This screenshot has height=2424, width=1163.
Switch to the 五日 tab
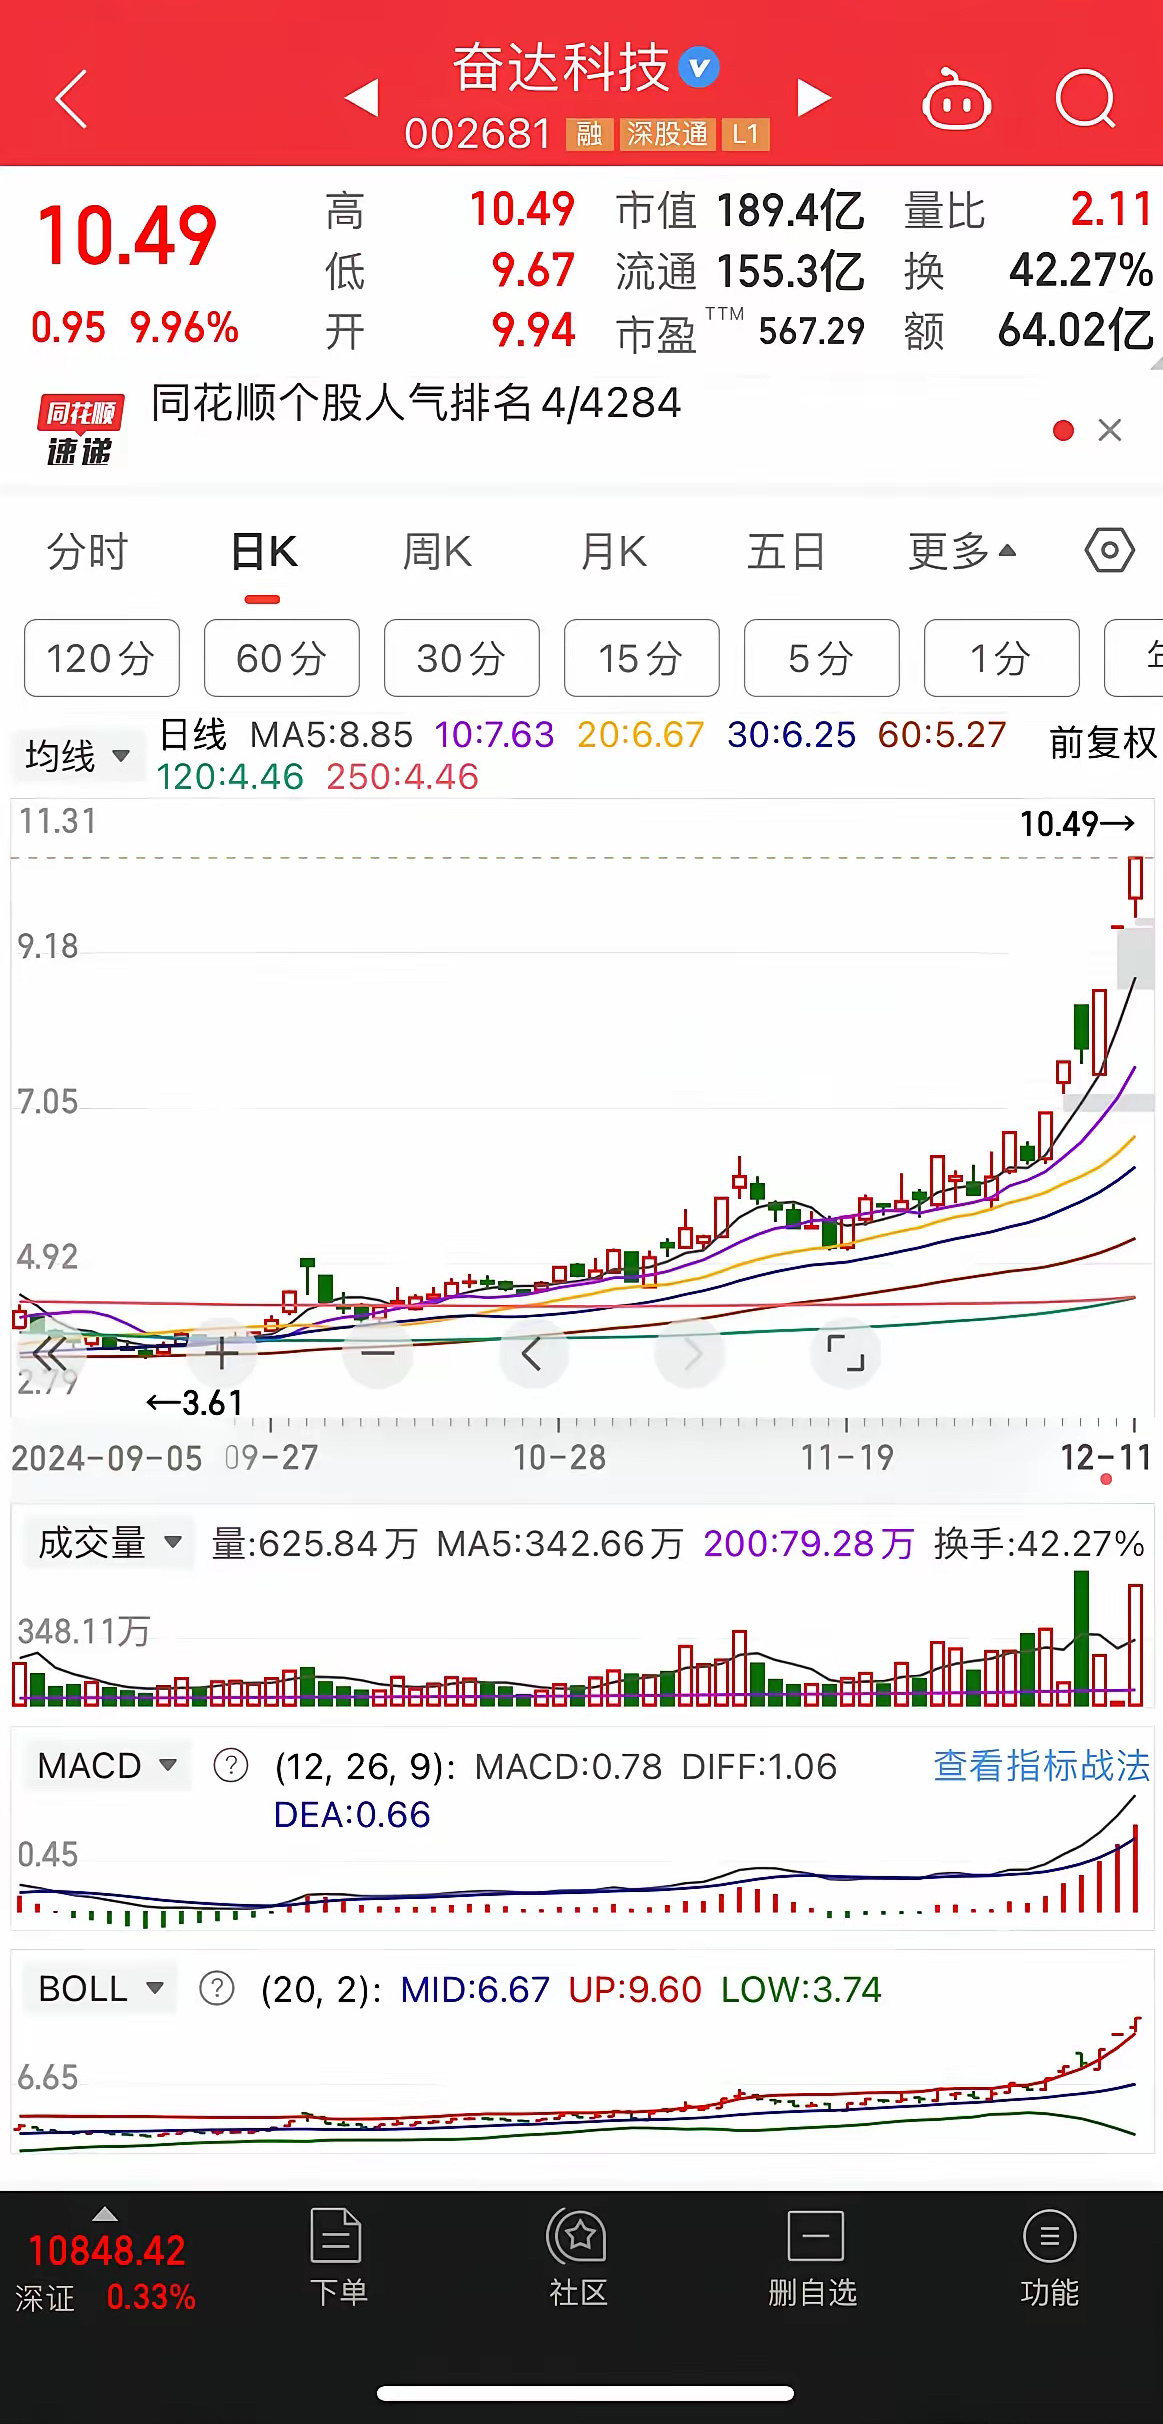[786, 552]
